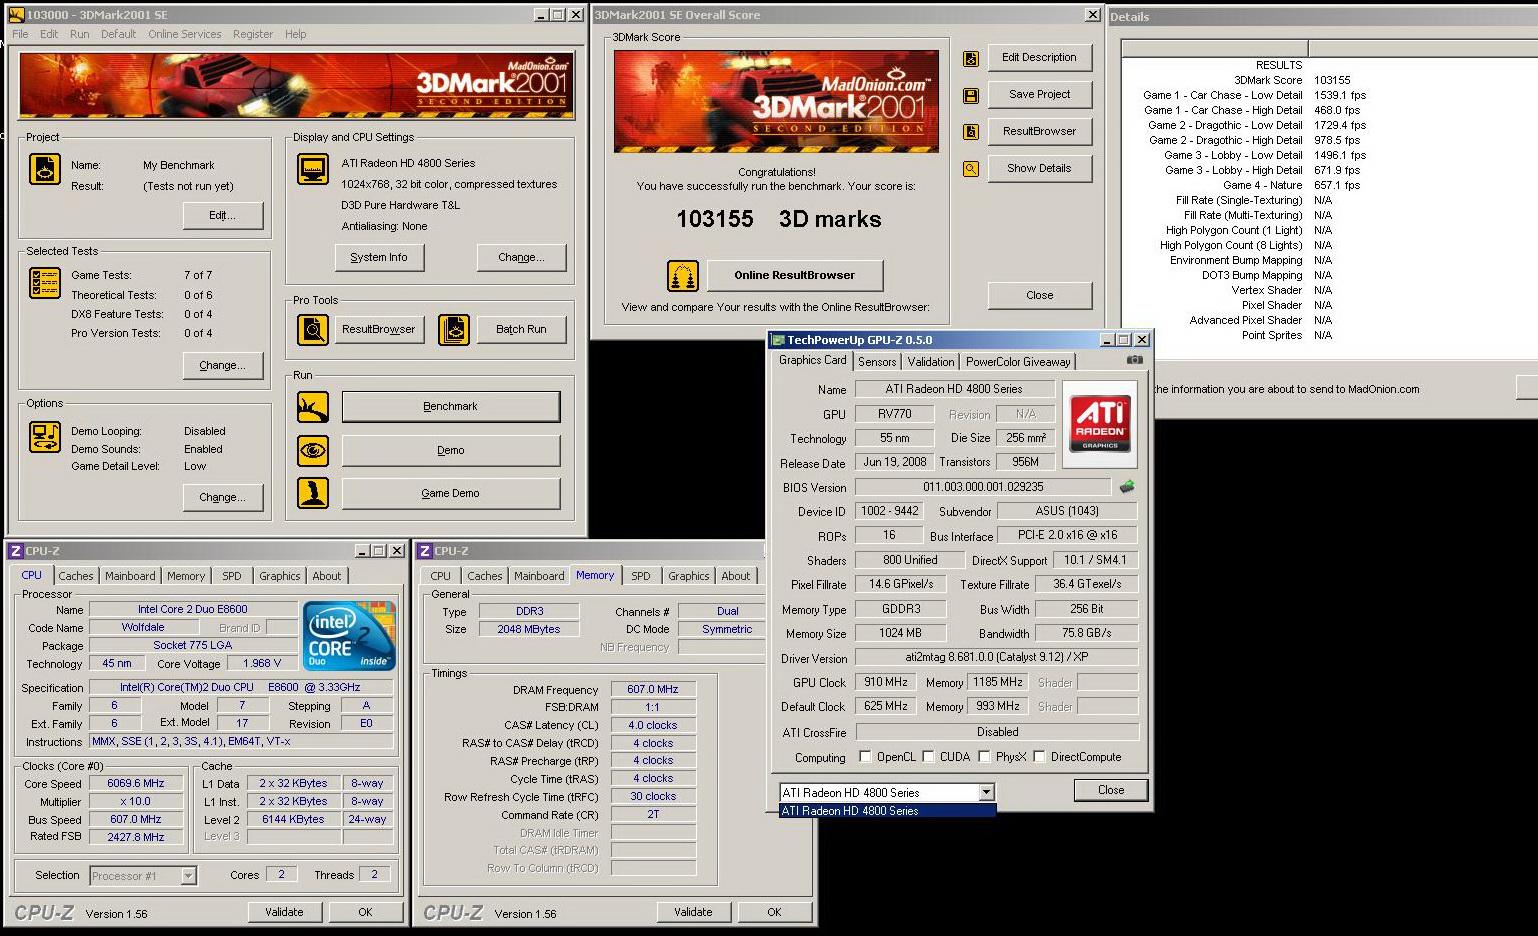The height and width of the screenshot is (936, 1538).
Task: Open the Register menu in 3DMark2001
Action: (253, 34)
